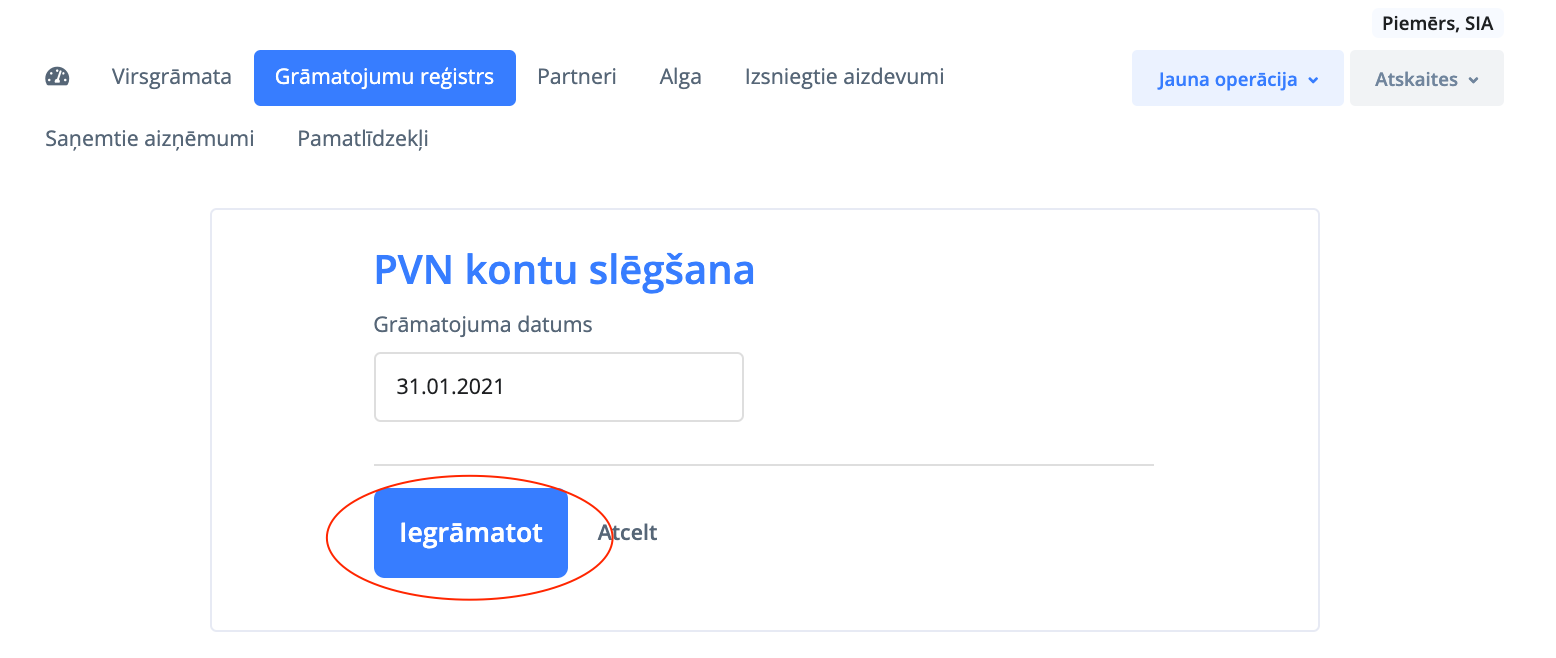Focus the Grāmatojuma datums date field
Viewport: 1556px width, 658px height.
coord(558,386)
